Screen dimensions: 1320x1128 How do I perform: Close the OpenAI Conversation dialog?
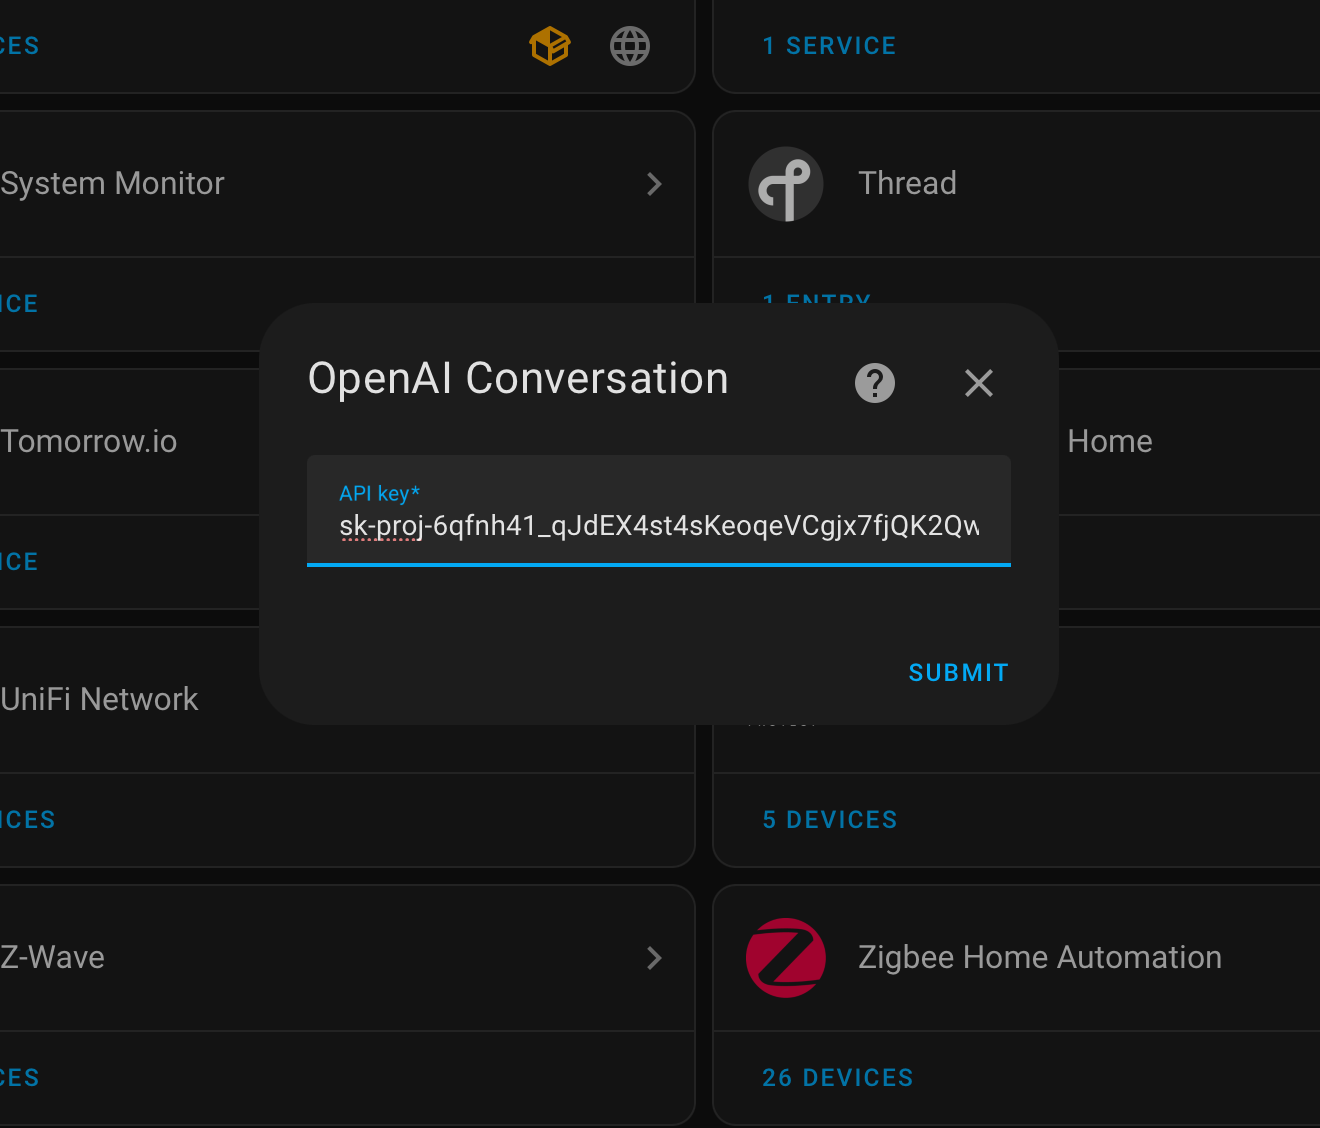[x=978, y=383]
